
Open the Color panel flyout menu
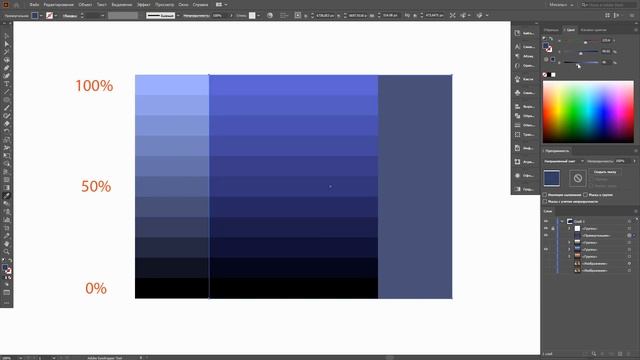coord(636,30)
